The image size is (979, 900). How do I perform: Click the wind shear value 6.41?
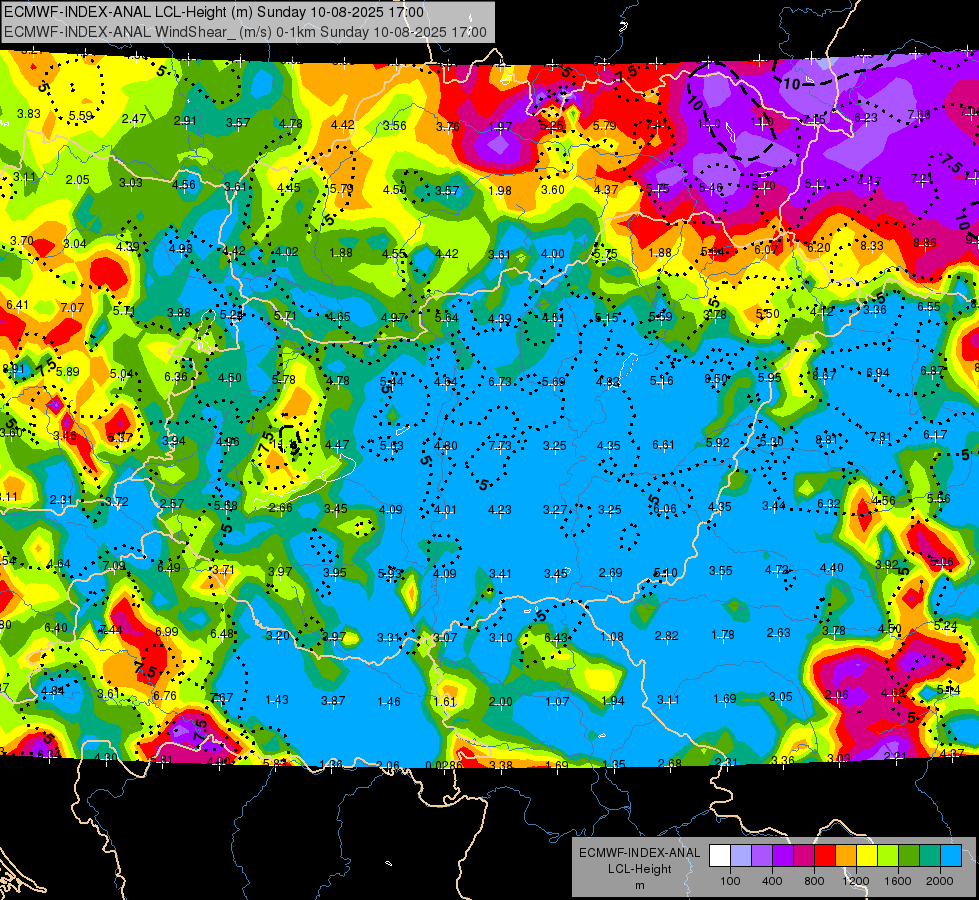point(17,305)
